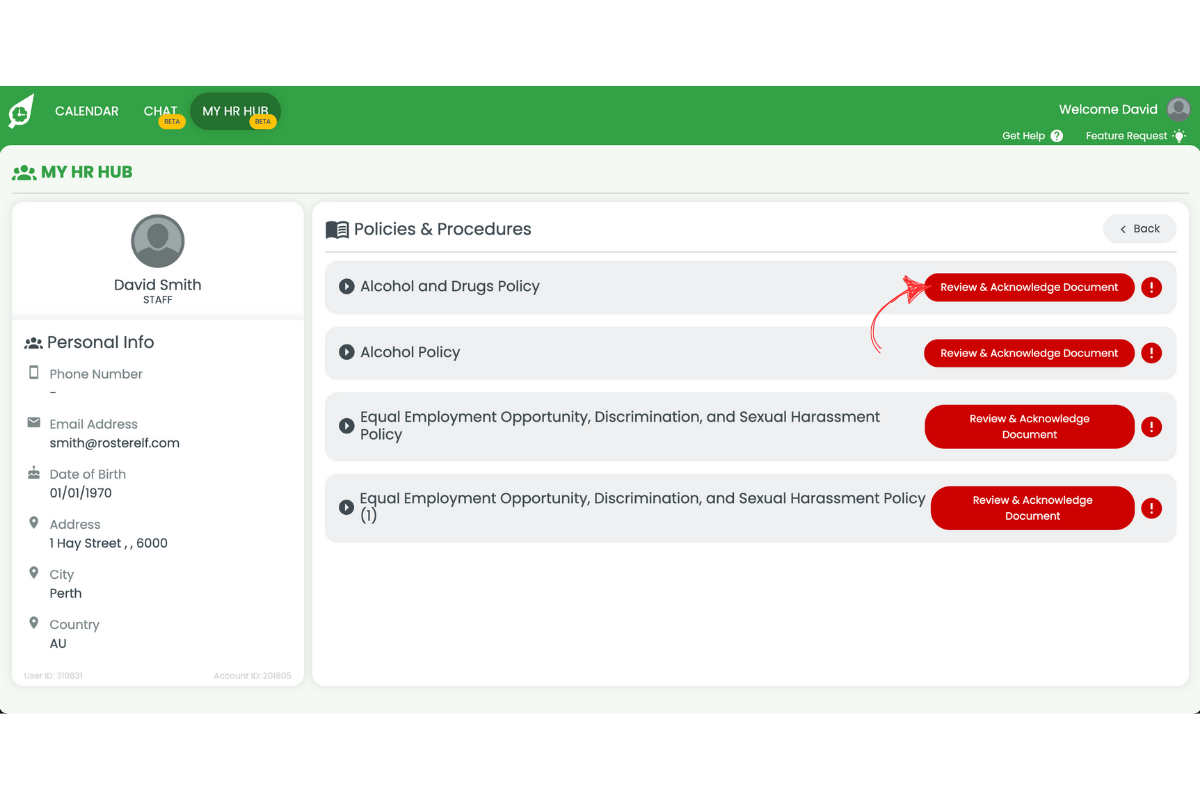Click the RosterElf leaf logo
1200x800 pixels.
coord(19,111)
